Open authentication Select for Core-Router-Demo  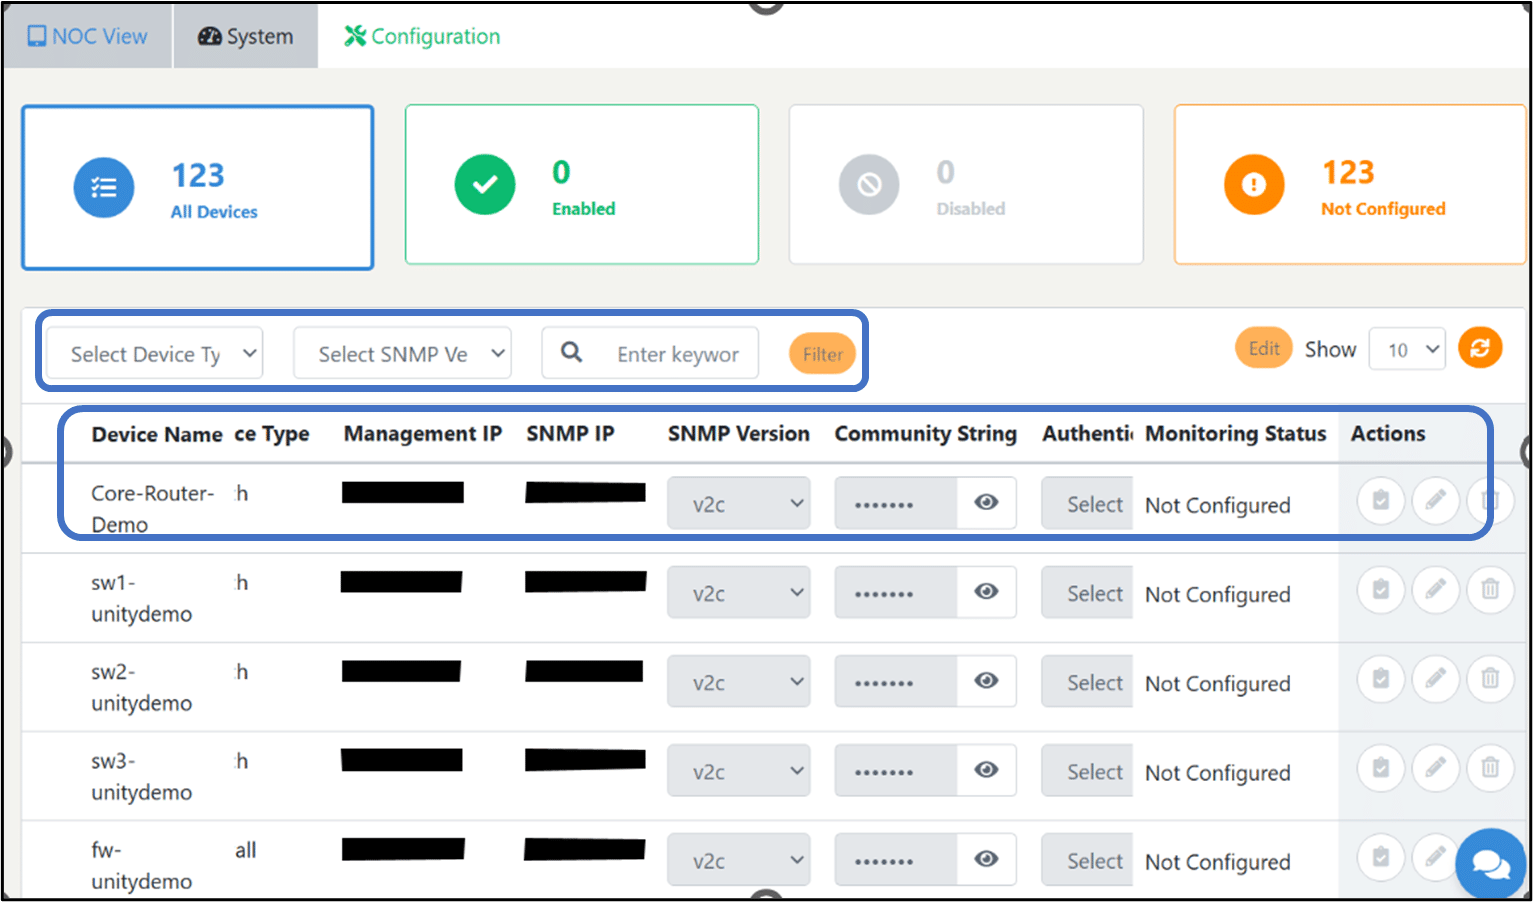pyautogui.click(x=1087, y=504)
